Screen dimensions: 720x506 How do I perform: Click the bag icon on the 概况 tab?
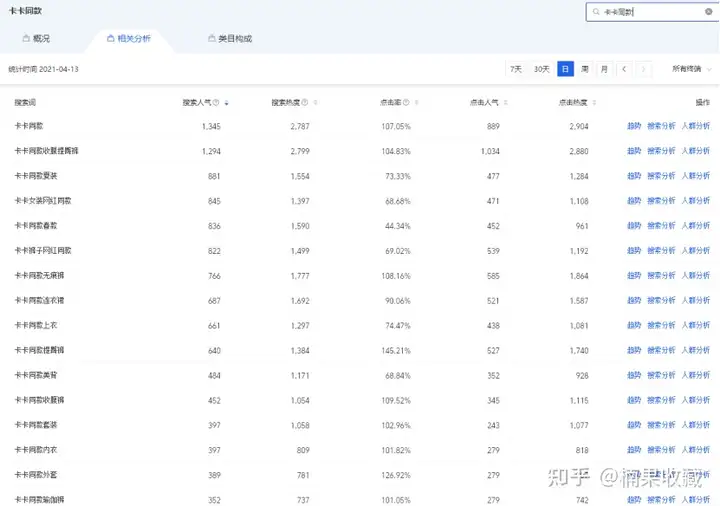tap(26, 39)
